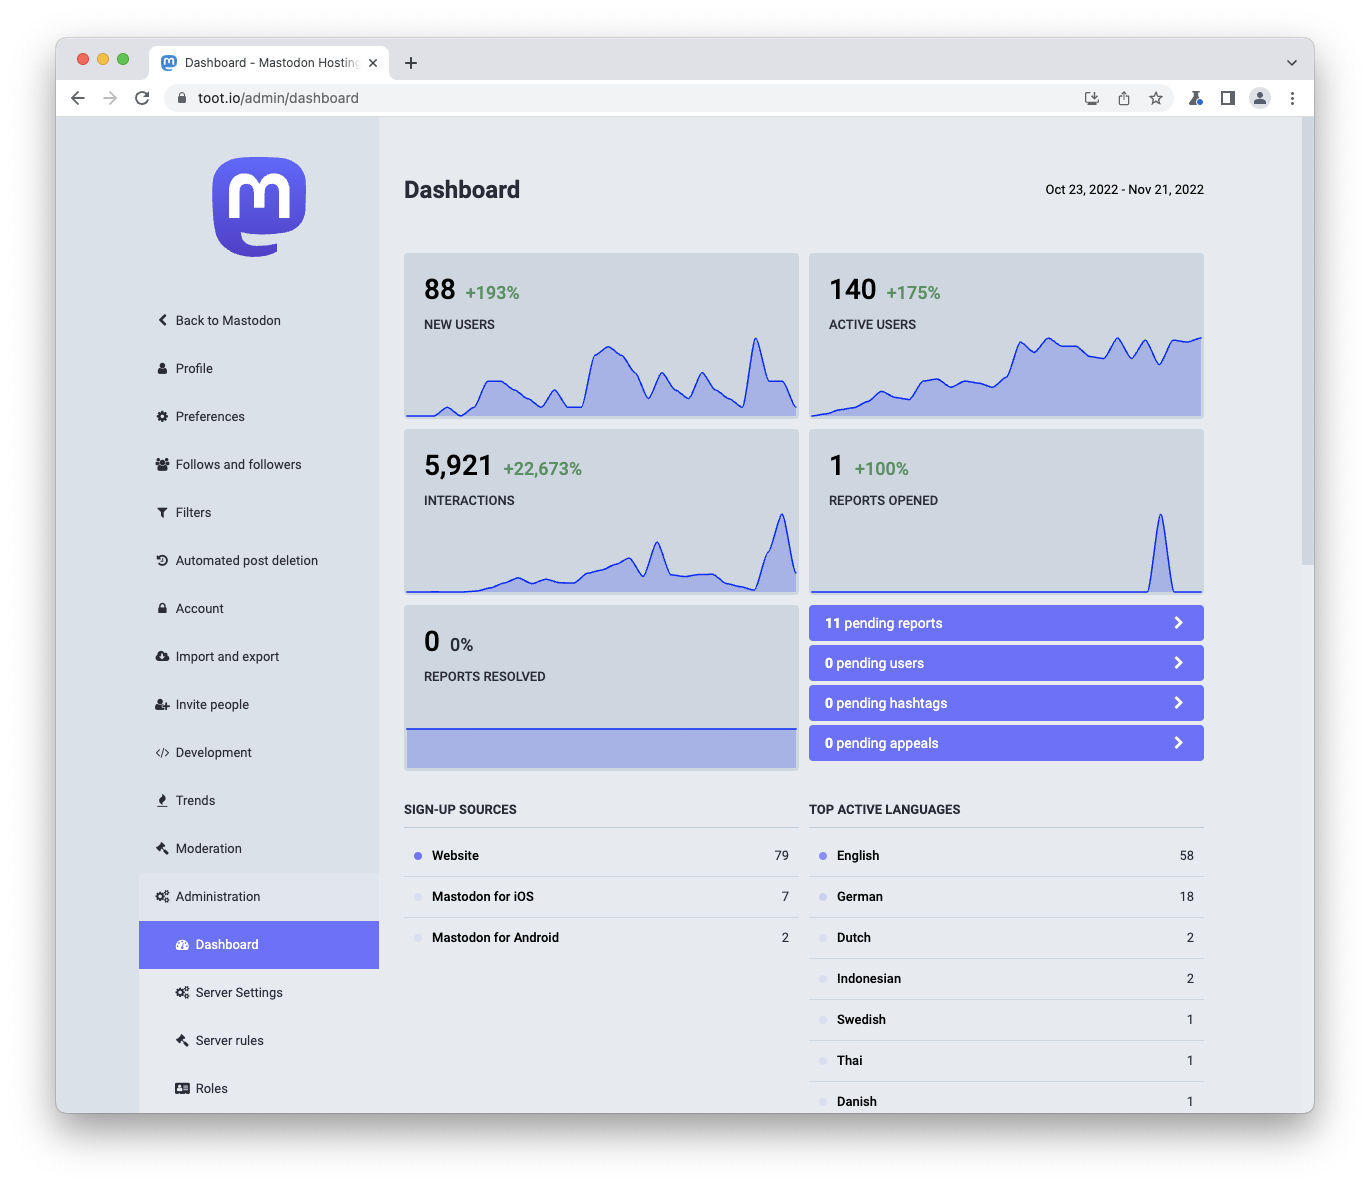Image resolution: width=1370 pixels, height=1187 pixels.
Task: Select the Invite people icon
Action: point(162,704)
